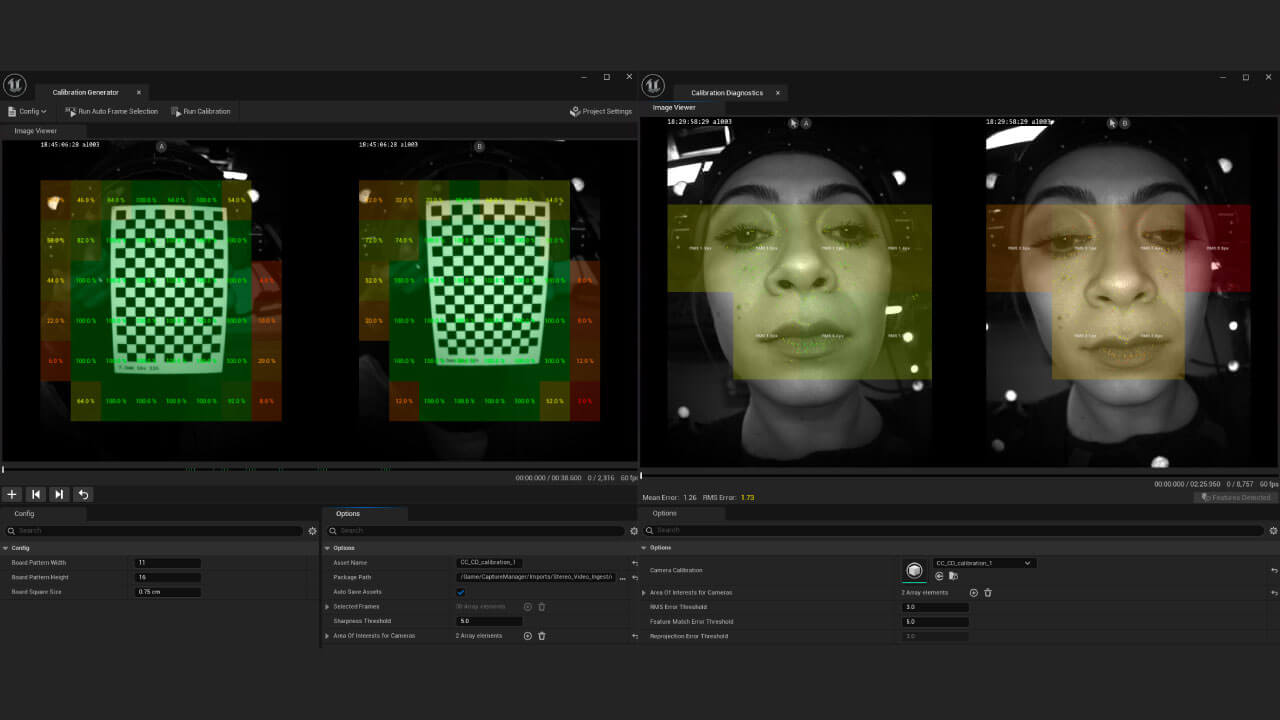Expand Area Of Interests in Generator
Viewport: 1280px width, 720px height.
pos(327,635)
